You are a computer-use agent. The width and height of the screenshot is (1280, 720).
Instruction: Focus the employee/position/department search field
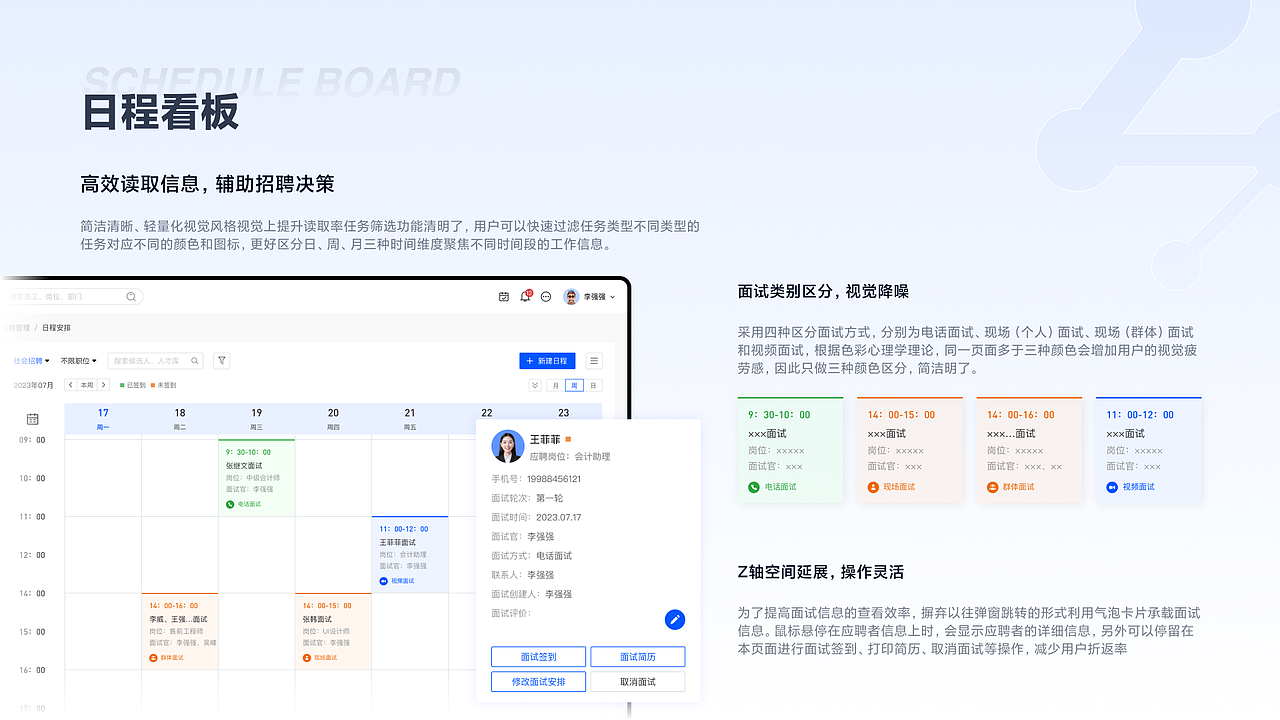pyautogui.click(x=72, y=297)
